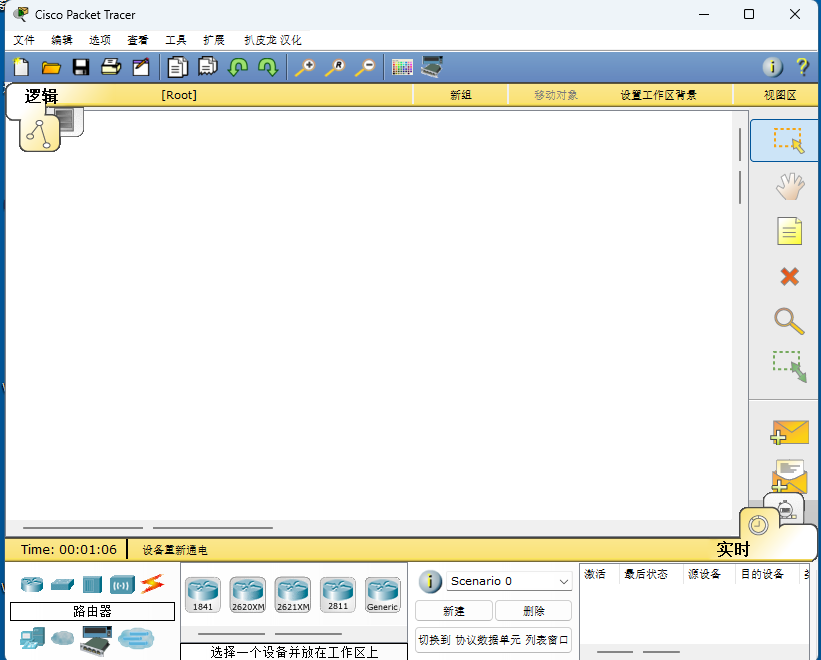Viewport: 821px width, 660px height.
Task: Click 新组 in the workspace bar
Action: tap(461, 95)
